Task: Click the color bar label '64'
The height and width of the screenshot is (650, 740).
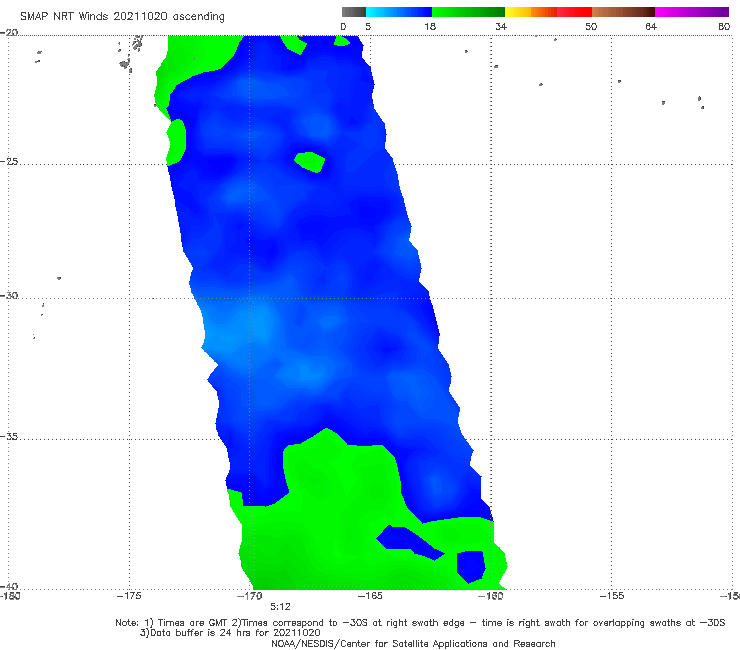Action: [651, 26]
